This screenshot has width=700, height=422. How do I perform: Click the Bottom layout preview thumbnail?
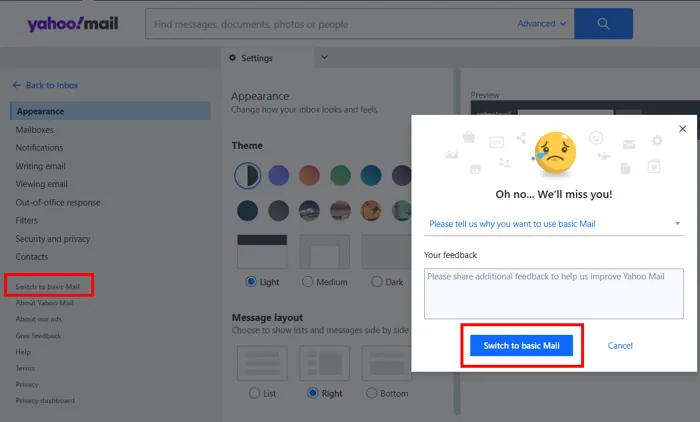pos(387,363)
